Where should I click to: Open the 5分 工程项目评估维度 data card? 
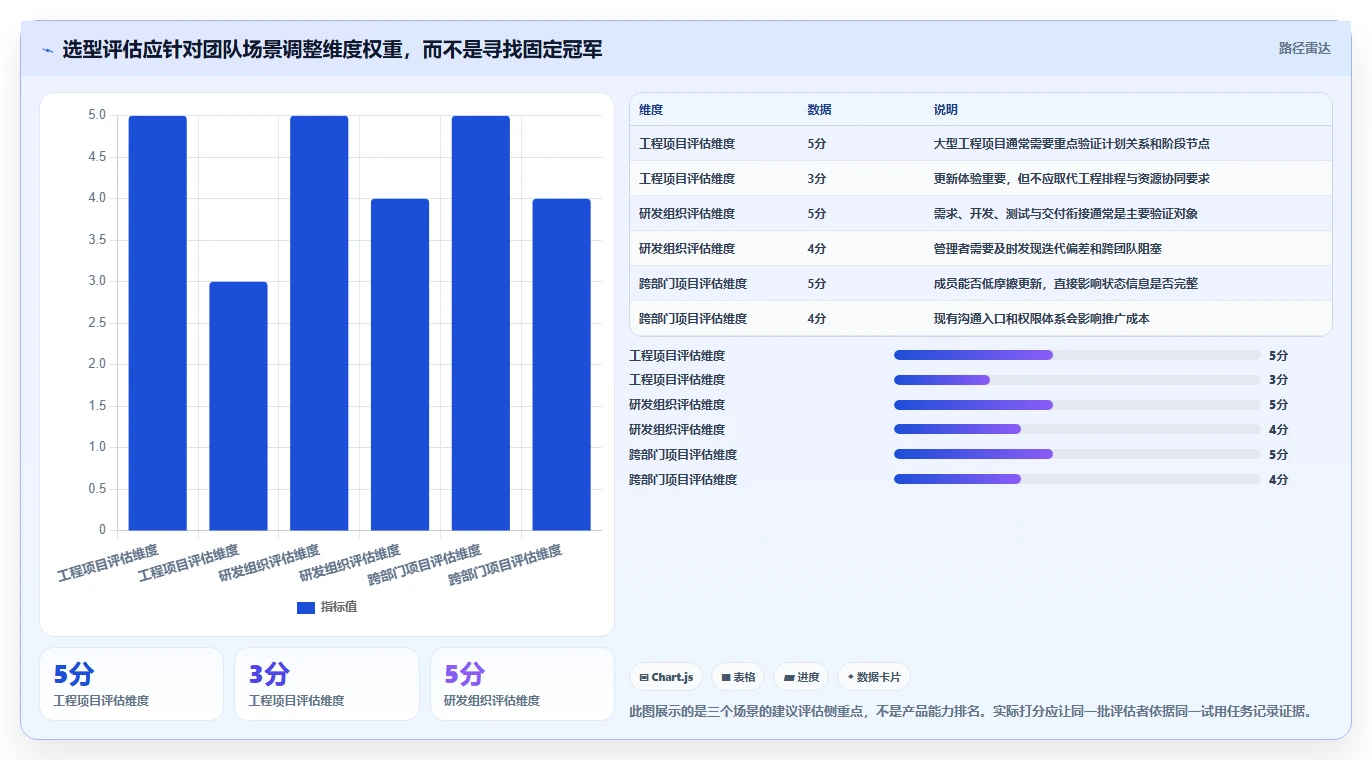coord(131,684)
